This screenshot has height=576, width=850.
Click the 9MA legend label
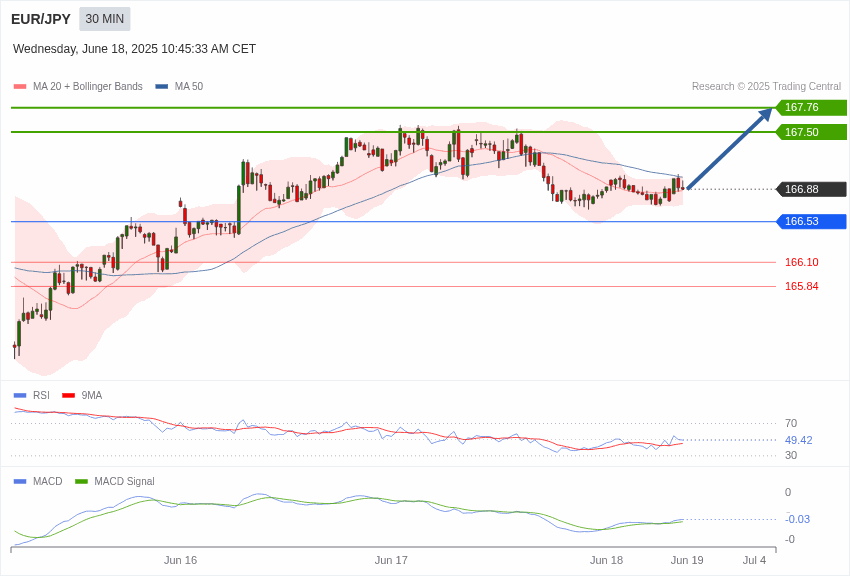click(x=92, y=396)
